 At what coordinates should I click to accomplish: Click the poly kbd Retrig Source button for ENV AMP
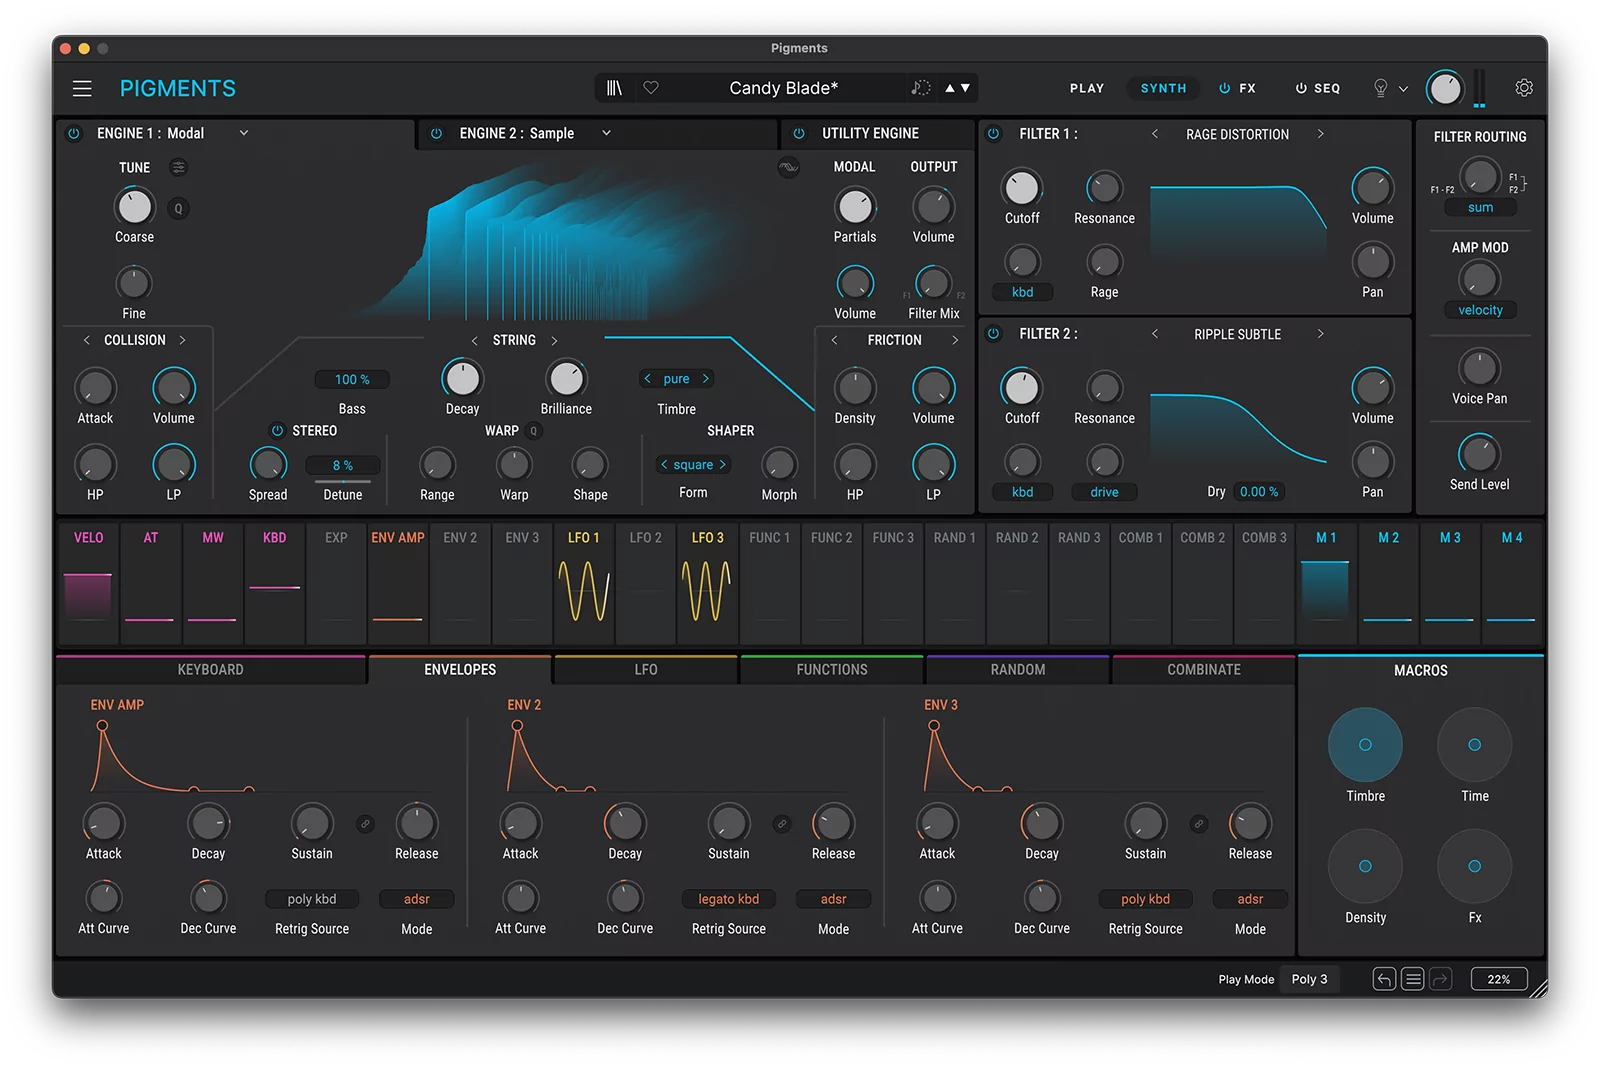311,899
